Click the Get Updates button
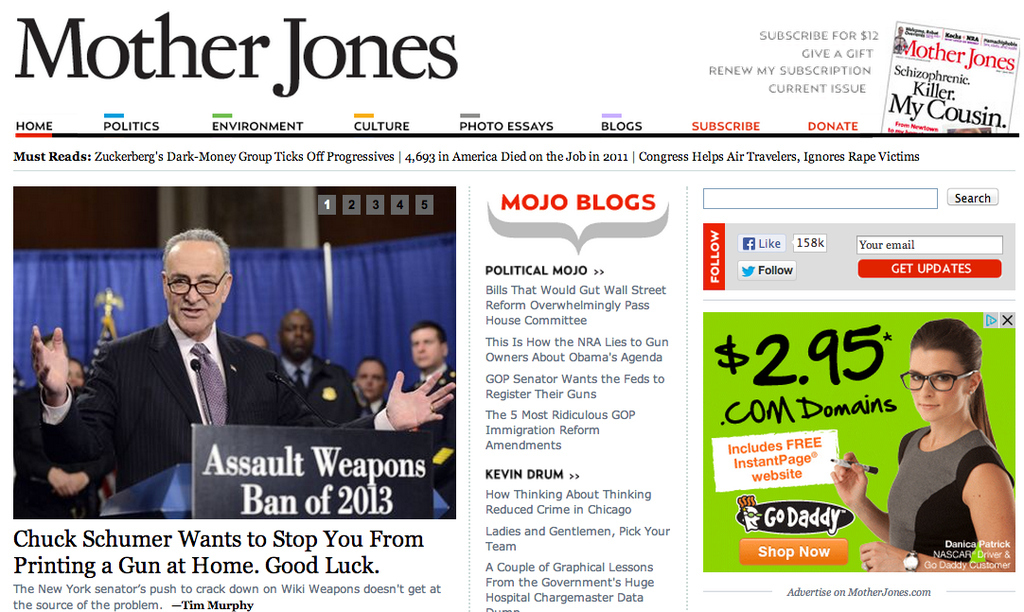Screen dimensions: 1024x612 pyautogui.click(x=930, y=268)
